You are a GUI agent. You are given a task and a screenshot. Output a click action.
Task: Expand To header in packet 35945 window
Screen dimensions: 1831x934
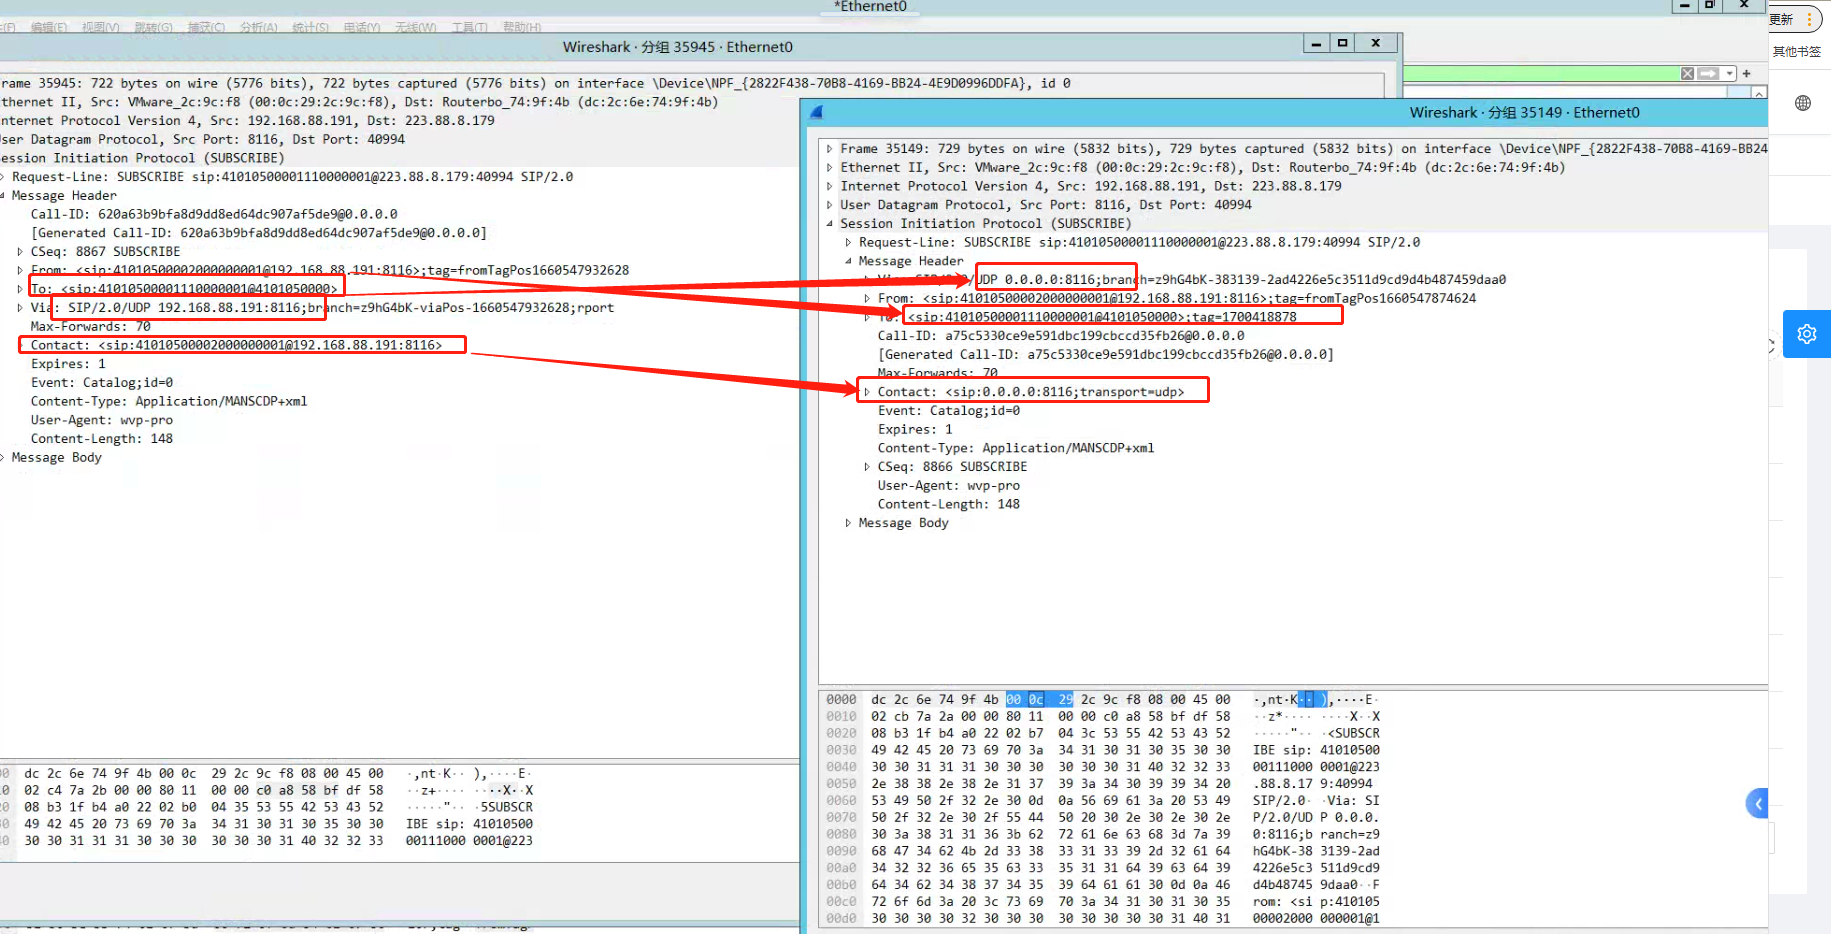(20, 289)
